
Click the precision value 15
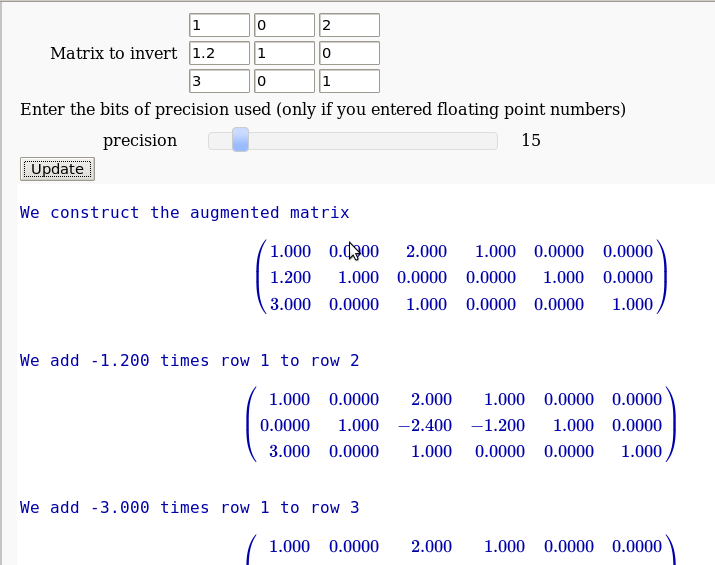pyautogui.click(x=531, y=141)
